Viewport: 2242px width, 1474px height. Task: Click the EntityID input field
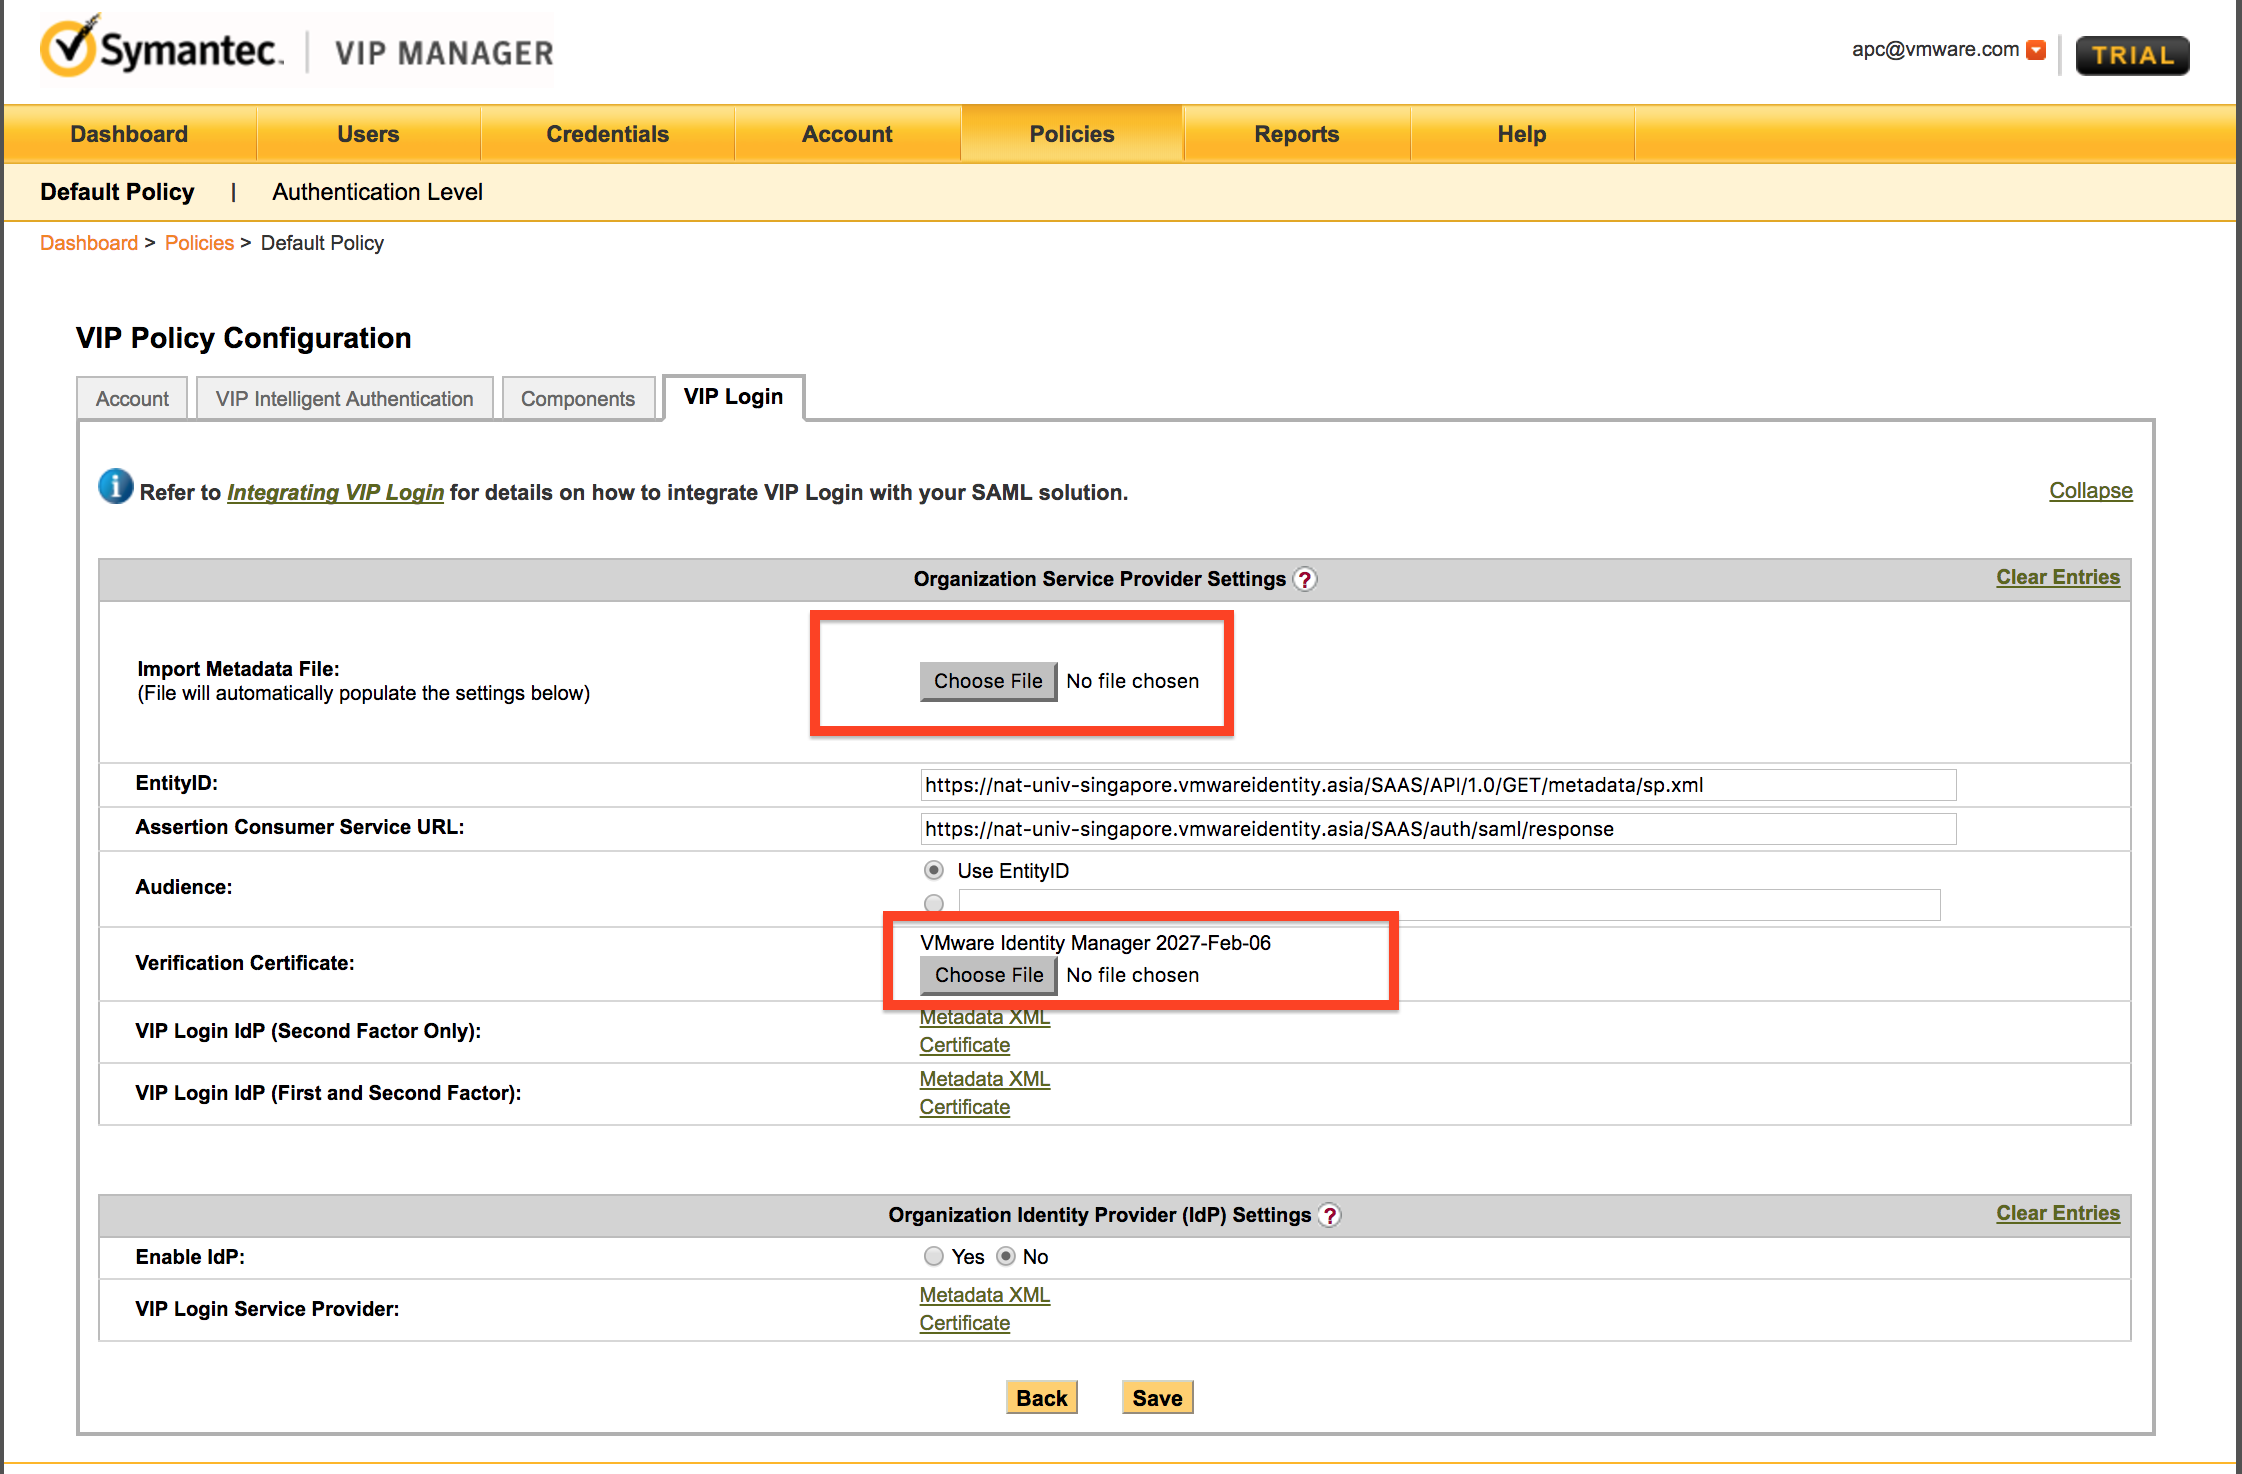(1437, 785)
